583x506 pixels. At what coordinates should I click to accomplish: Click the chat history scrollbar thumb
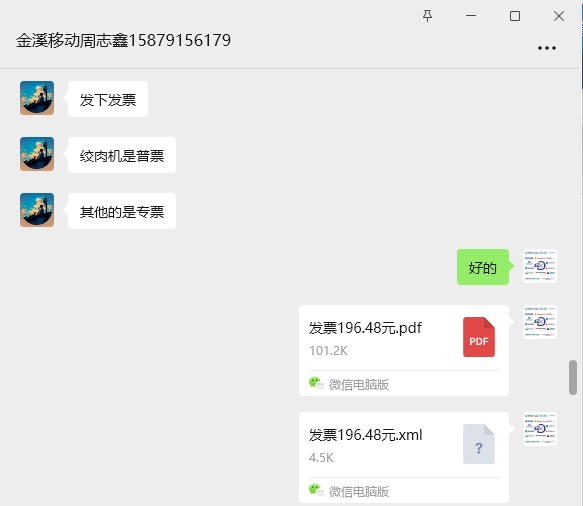pyautogui.click(x=573, y=377)
